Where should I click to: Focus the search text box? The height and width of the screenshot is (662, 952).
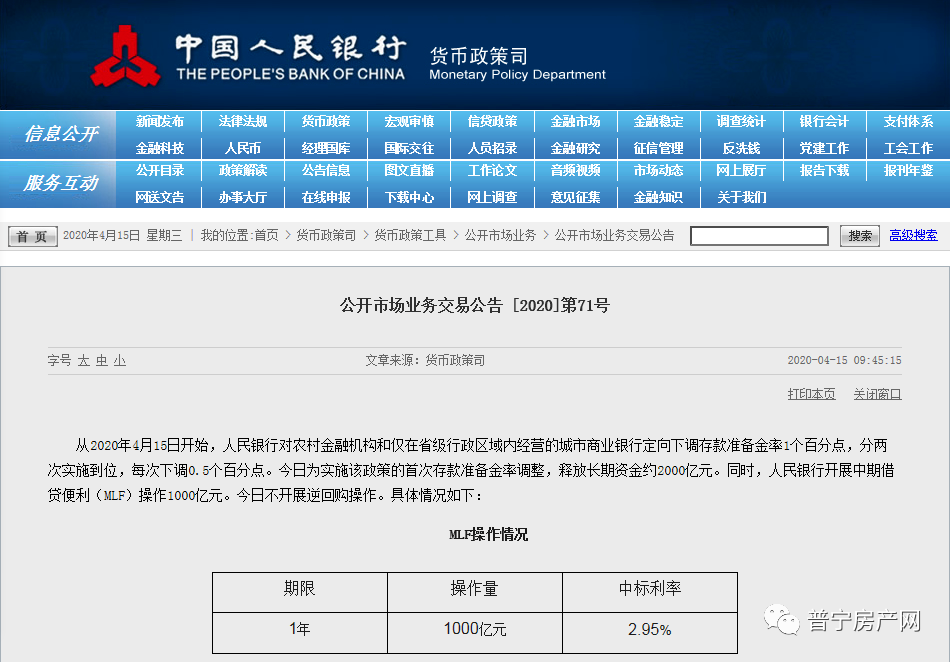click(760, 236)
